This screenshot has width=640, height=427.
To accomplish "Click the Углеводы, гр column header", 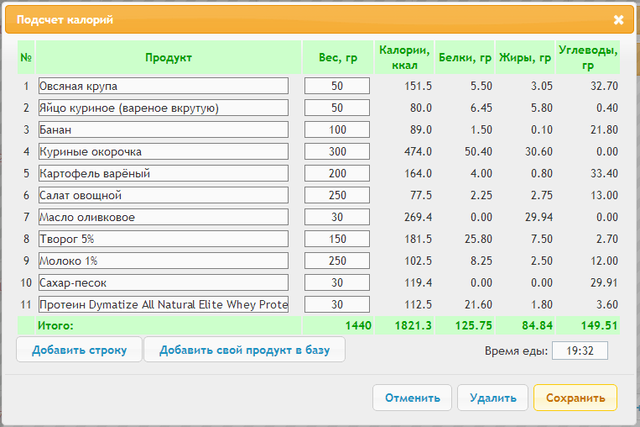I will (588, 58).
